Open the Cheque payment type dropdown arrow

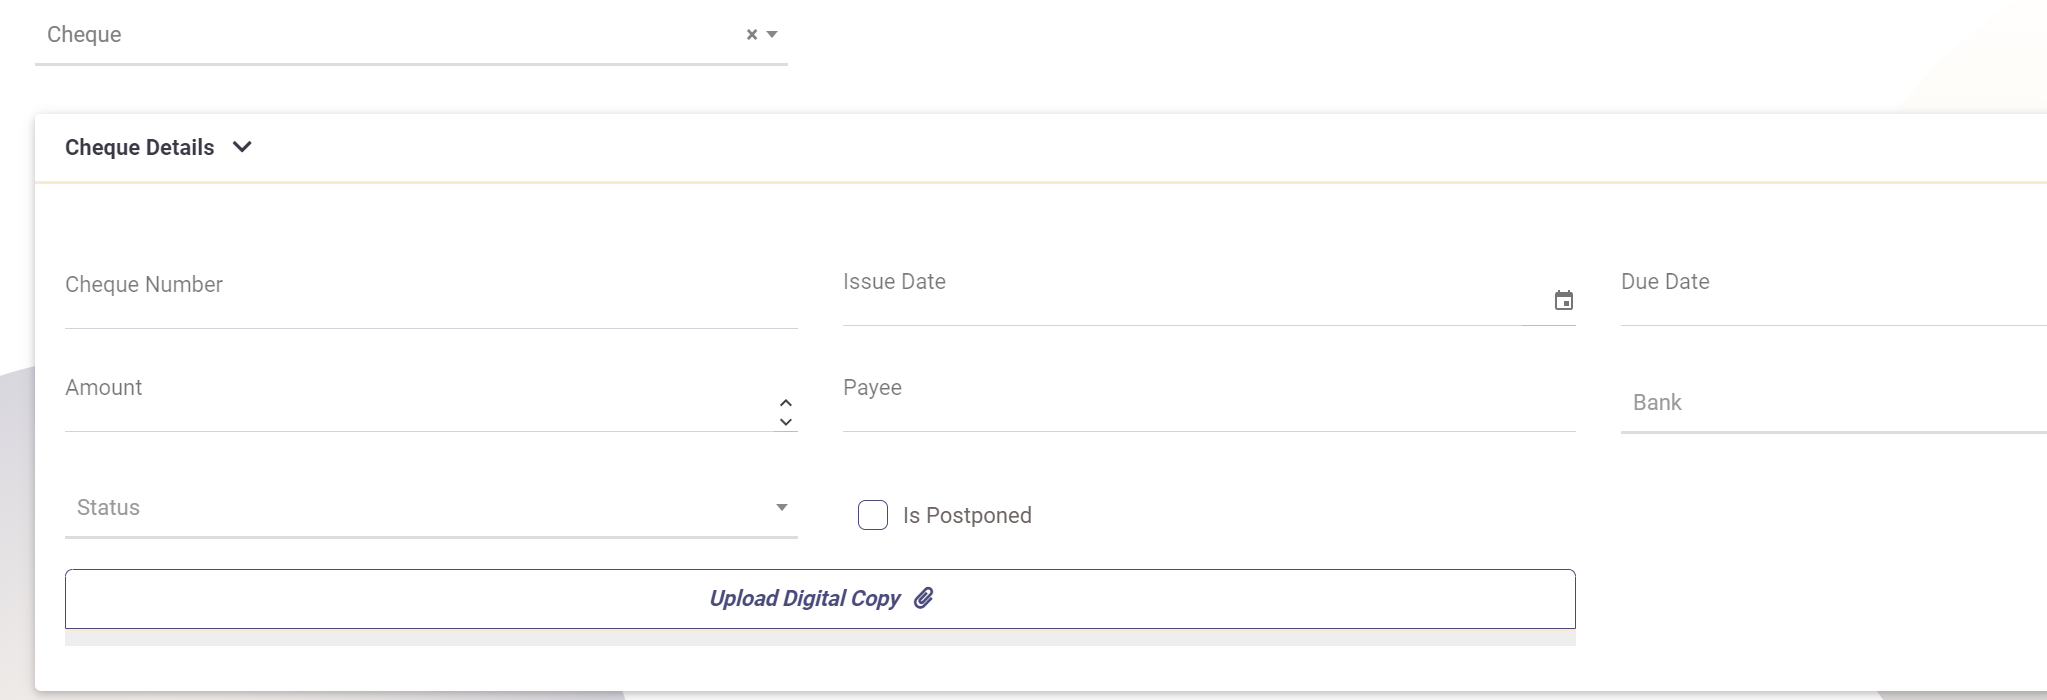[x=772, y=34]
